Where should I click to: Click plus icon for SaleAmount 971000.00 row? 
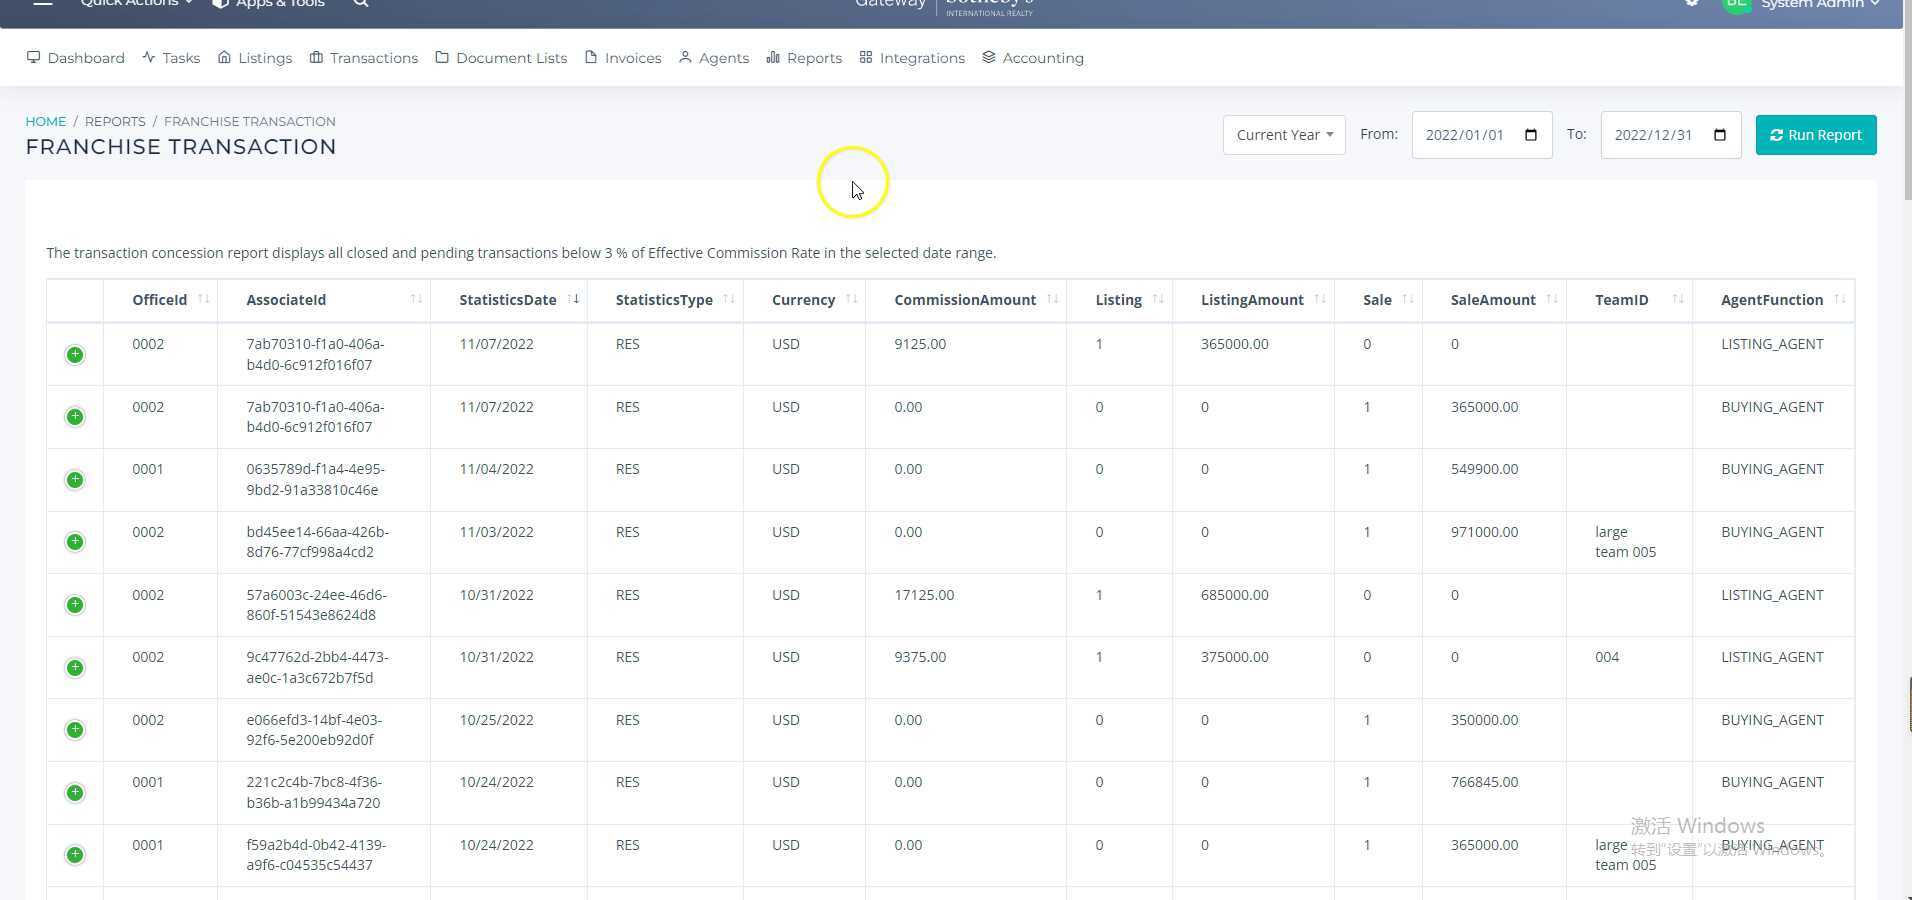(x=75, y=542)
